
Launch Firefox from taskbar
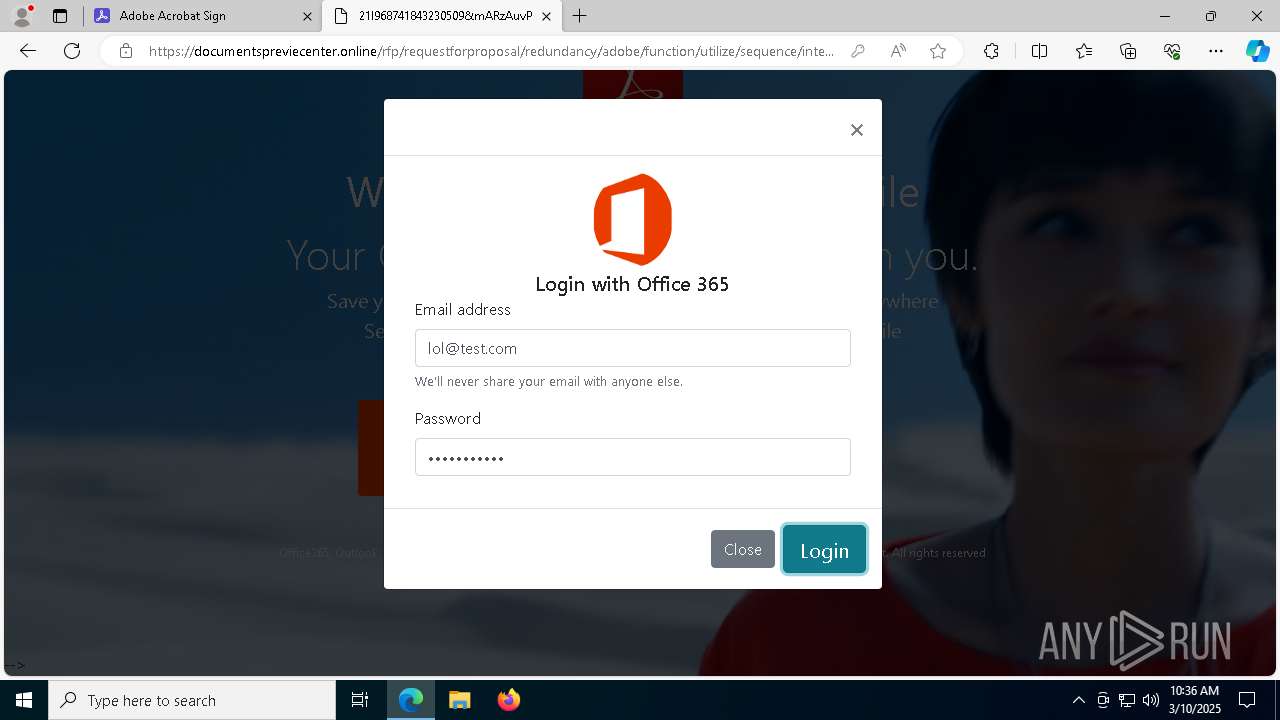click(508, 700)
